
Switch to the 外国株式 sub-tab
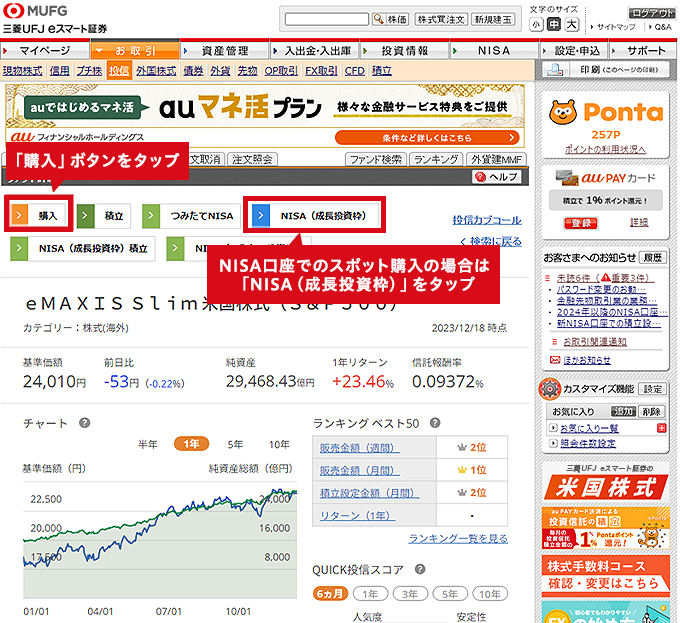[156, 71]
